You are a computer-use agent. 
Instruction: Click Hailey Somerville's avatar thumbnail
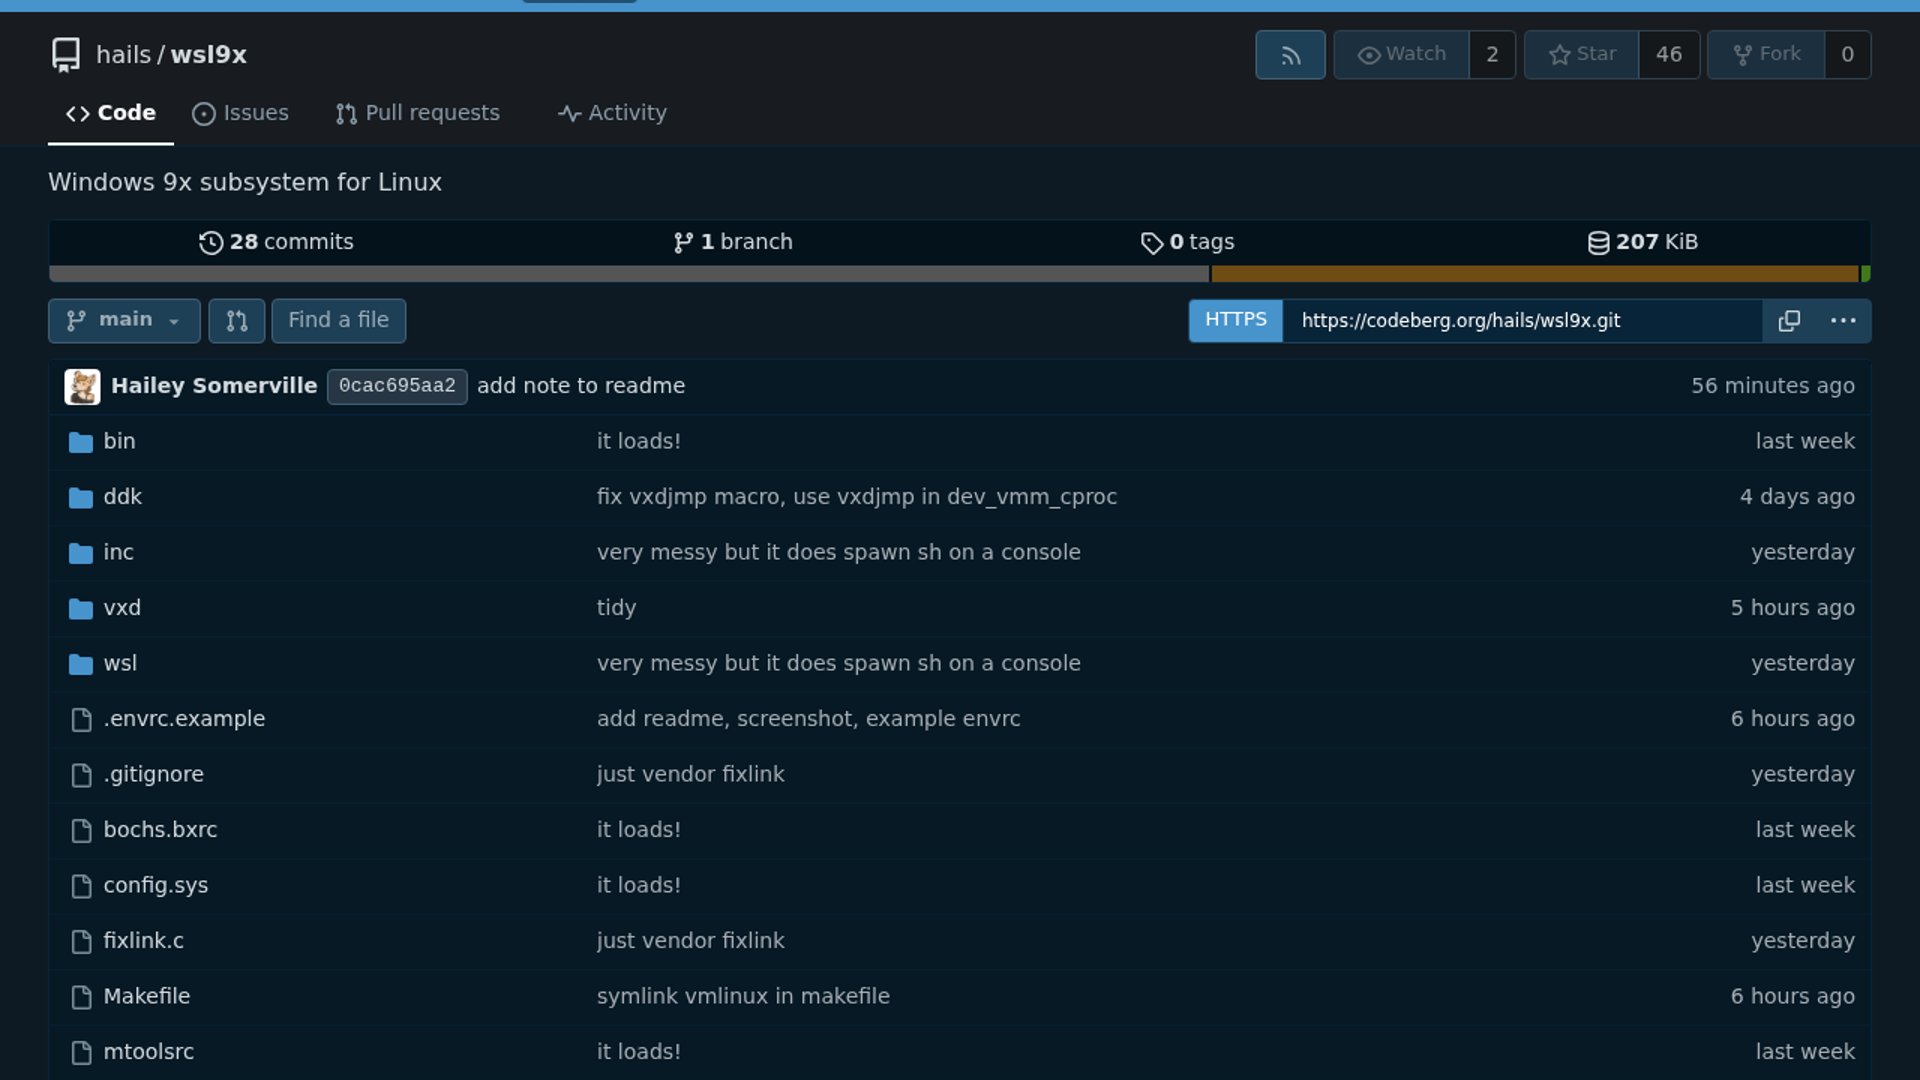[82, 387]
